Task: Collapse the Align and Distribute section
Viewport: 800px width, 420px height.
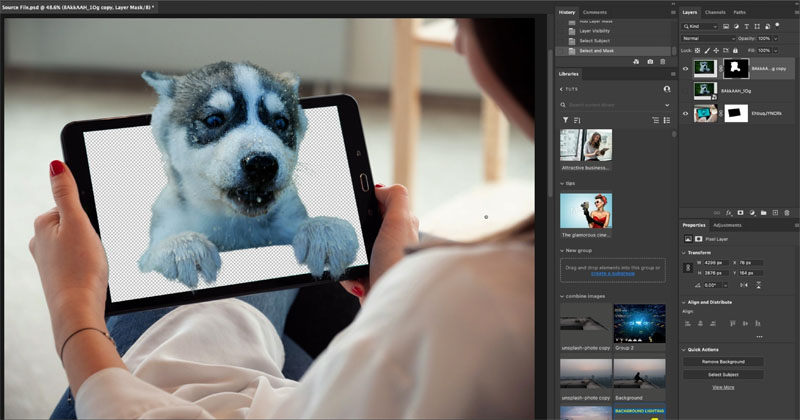Action: pyautogui.click(x=684, y=302)
